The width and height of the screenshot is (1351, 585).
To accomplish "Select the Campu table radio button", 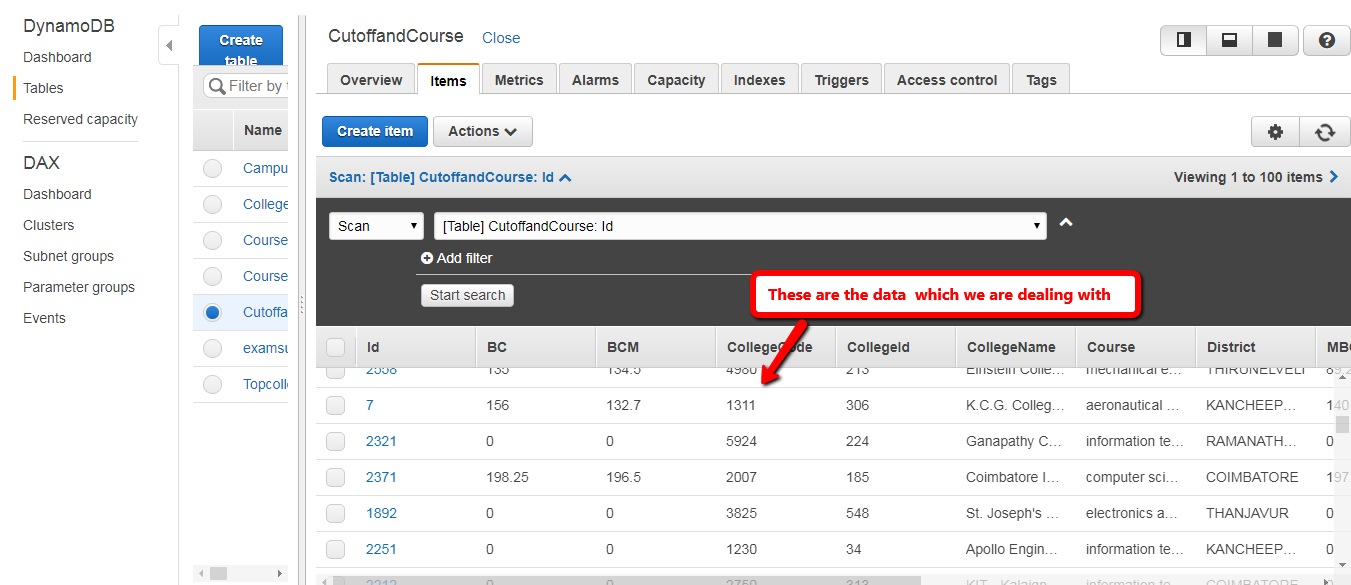I will [x=212, y=168].
